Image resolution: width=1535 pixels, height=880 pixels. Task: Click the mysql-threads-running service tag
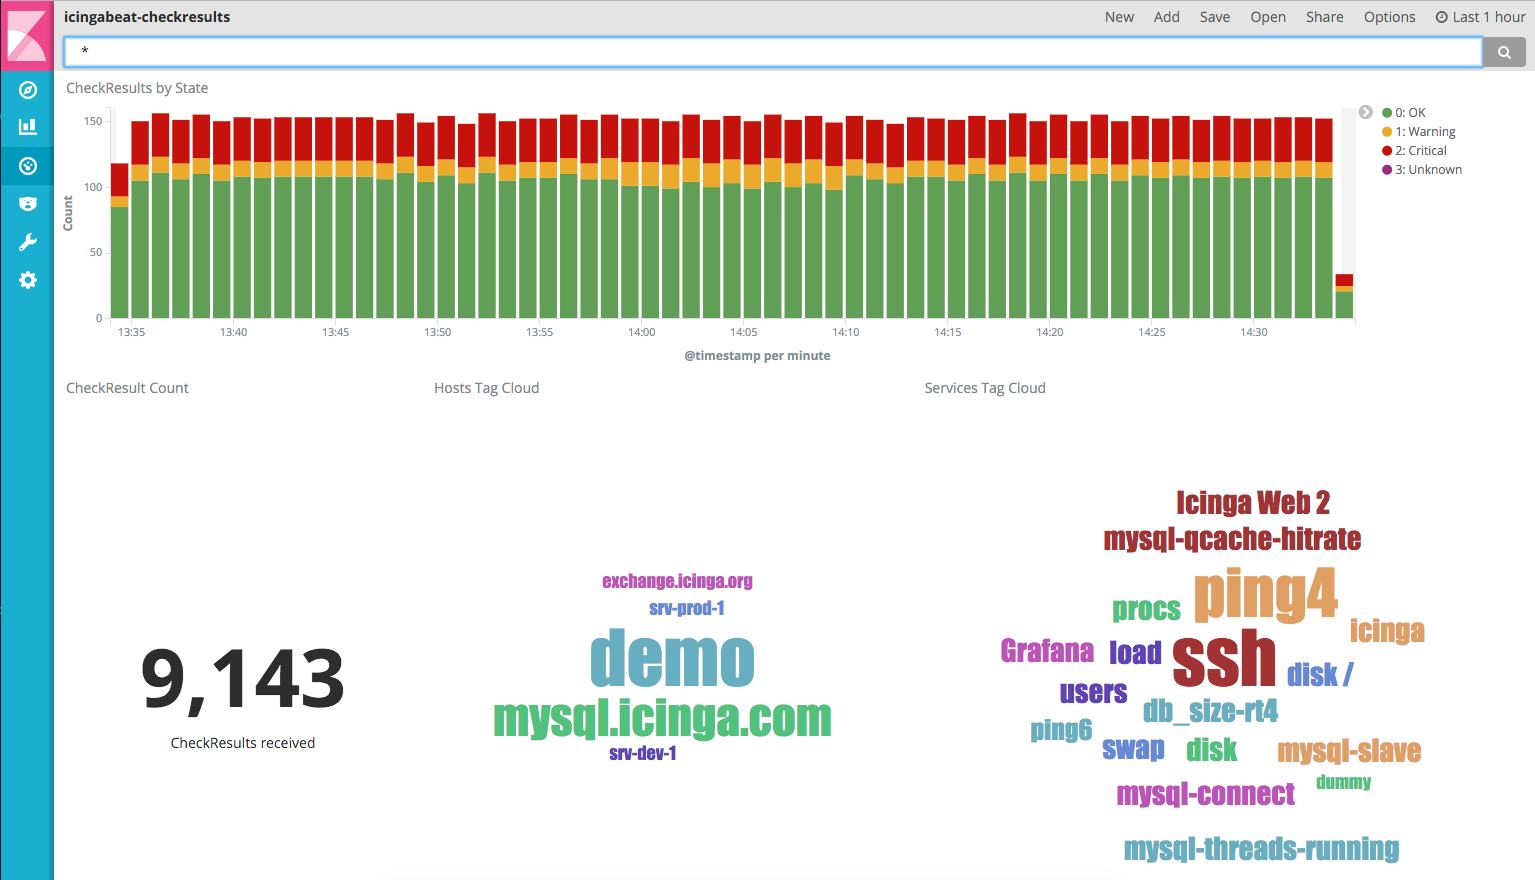pos(1261,849)
